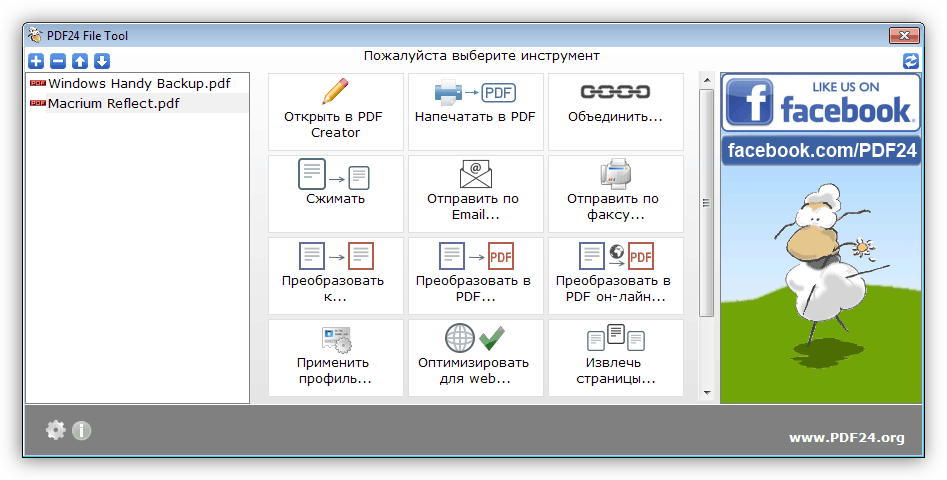Move the selected file up with the arrow icon

(80, 61)
